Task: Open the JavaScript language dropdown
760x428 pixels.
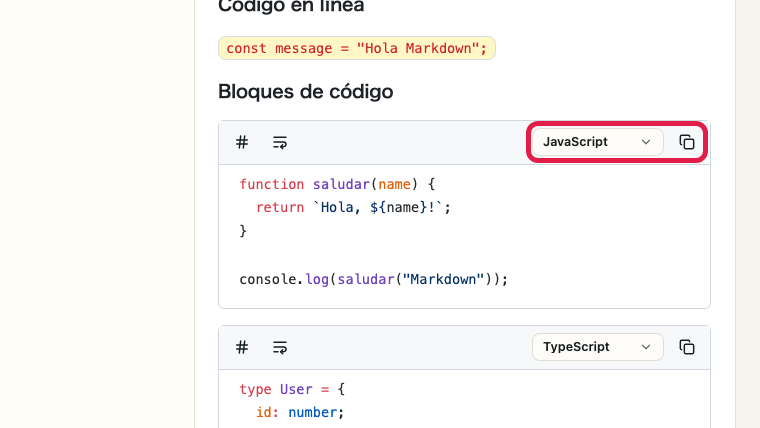Action: (x=597, y=142)
